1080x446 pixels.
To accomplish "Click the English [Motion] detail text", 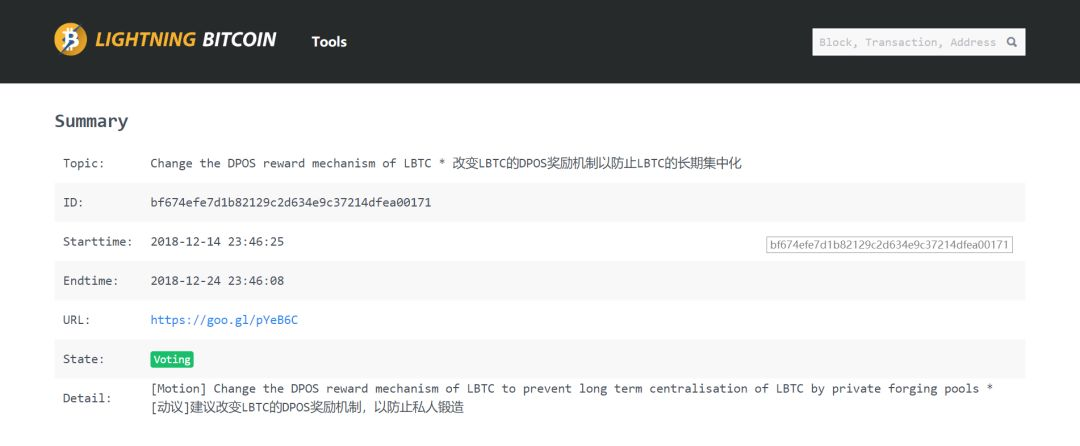I will (x=572, y=389).
